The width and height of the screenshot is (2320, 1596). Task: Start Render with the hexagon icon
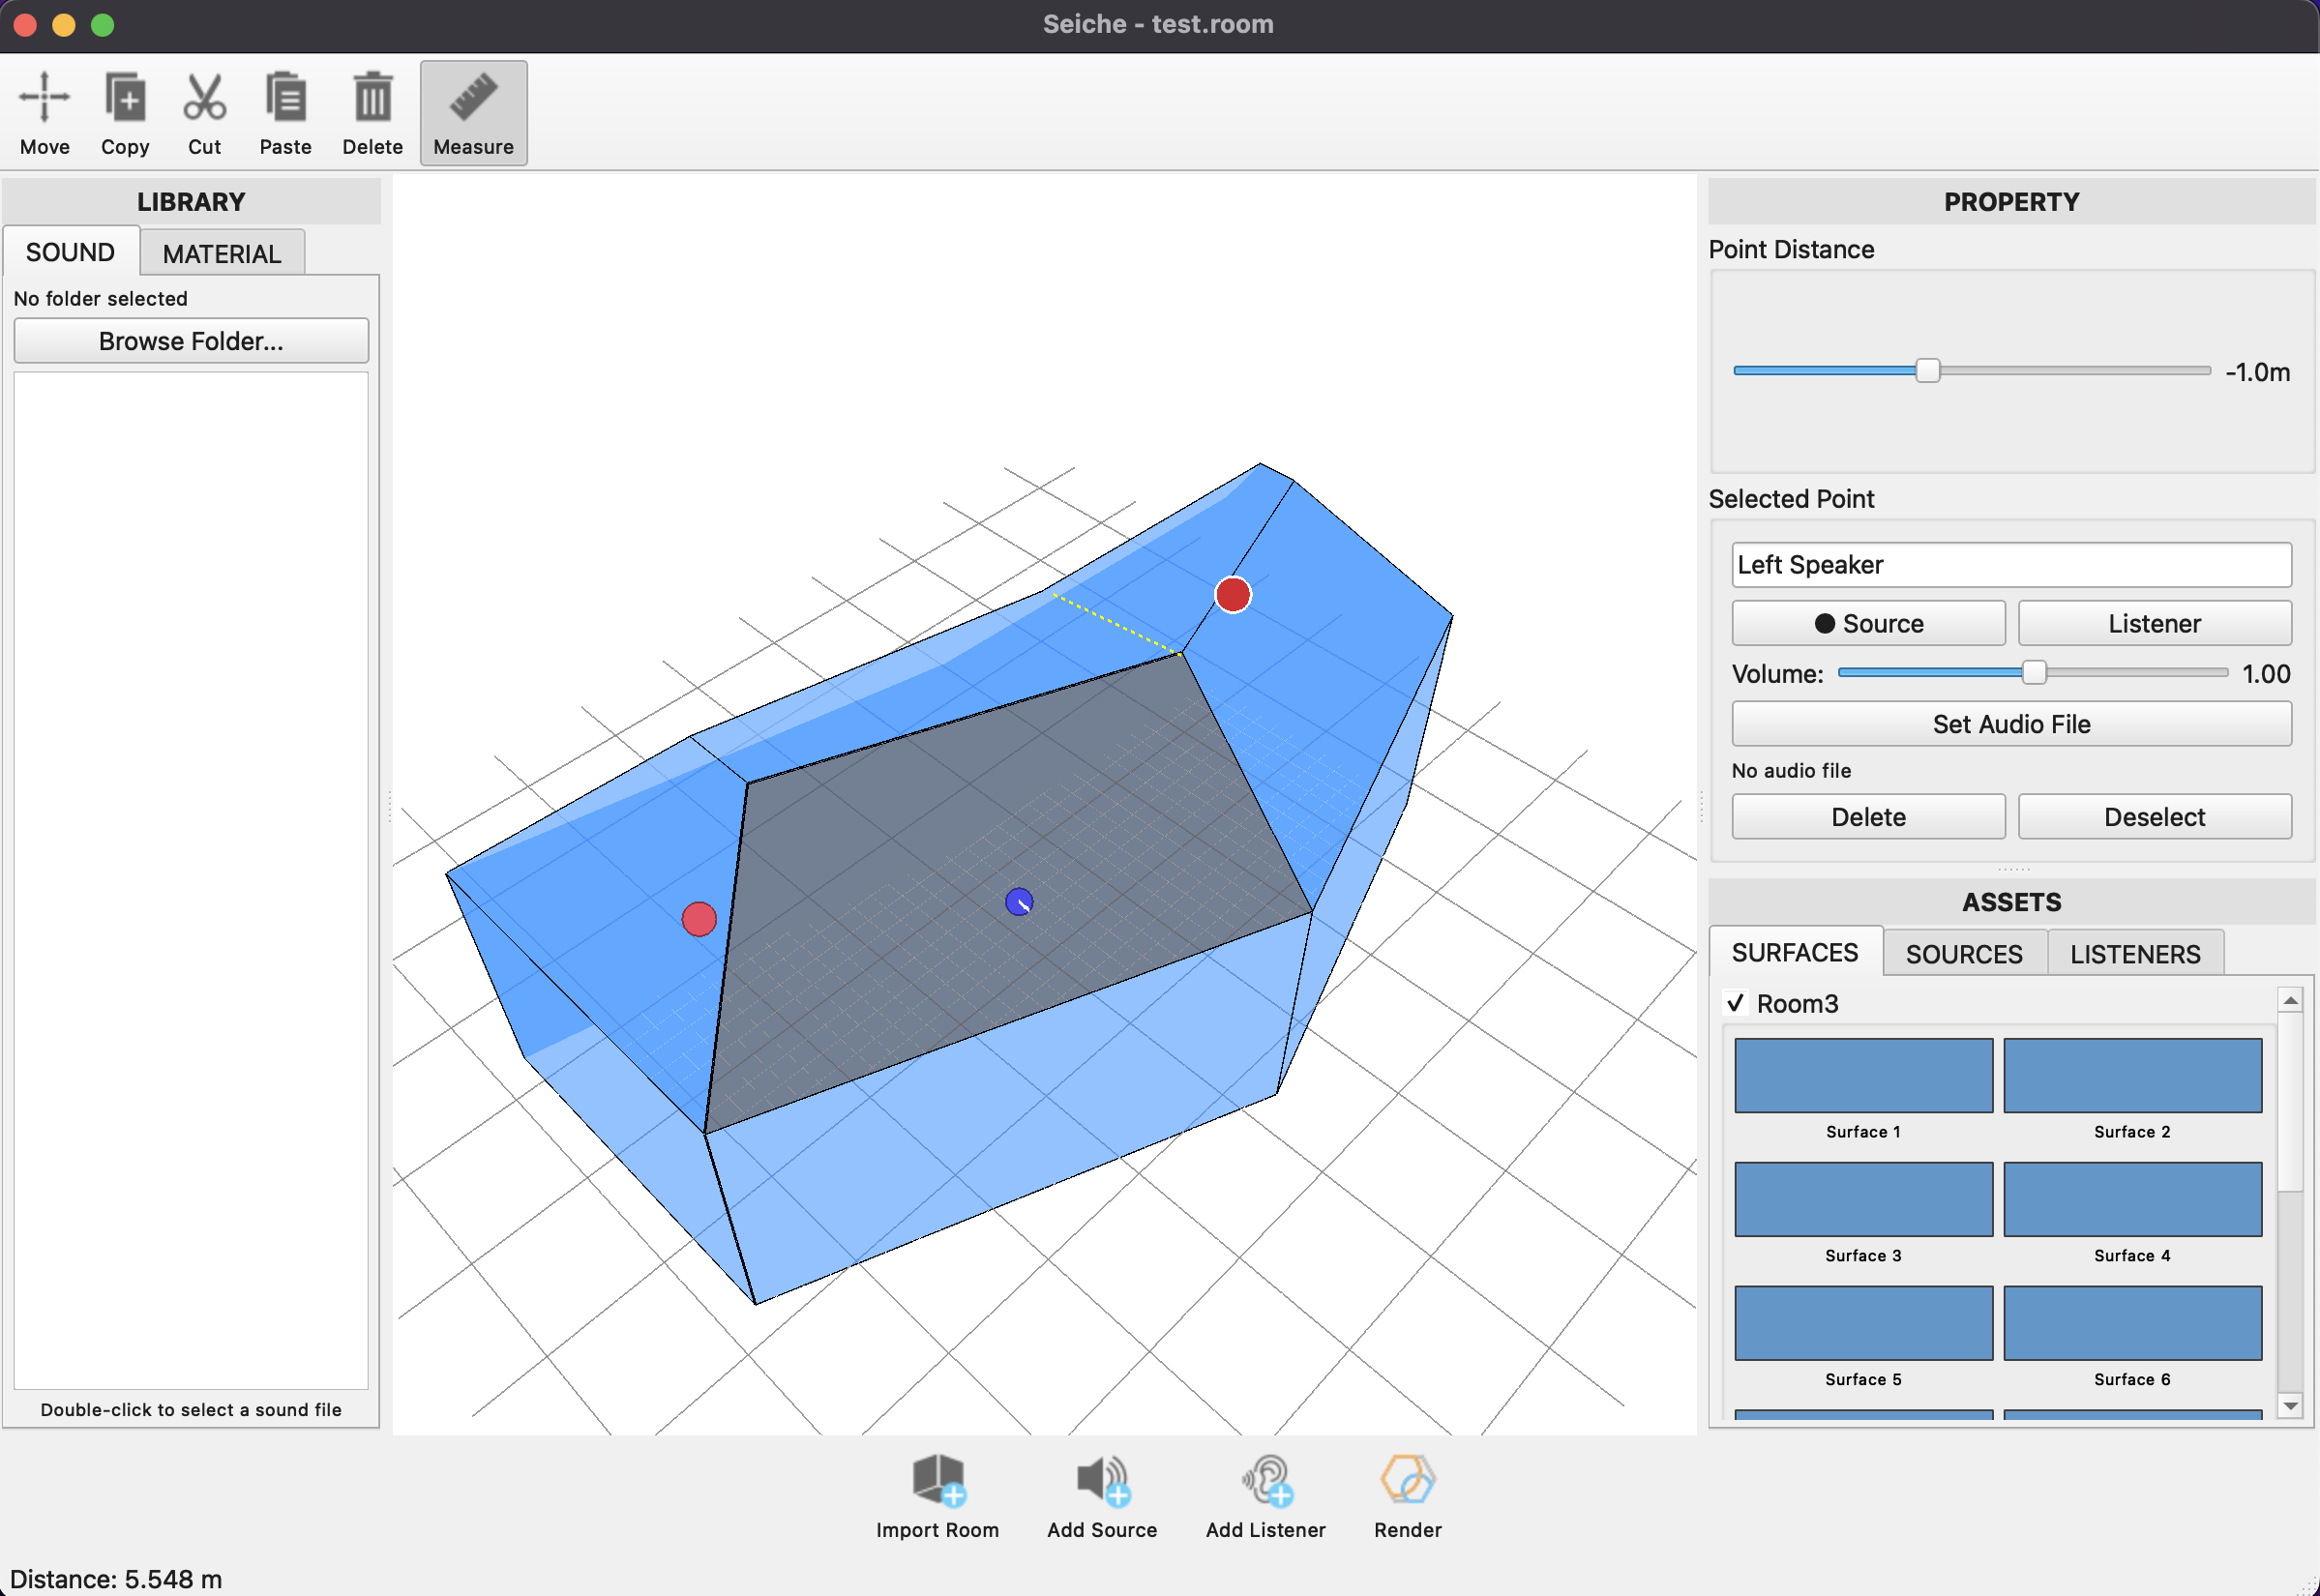tap(1407, 1481)
